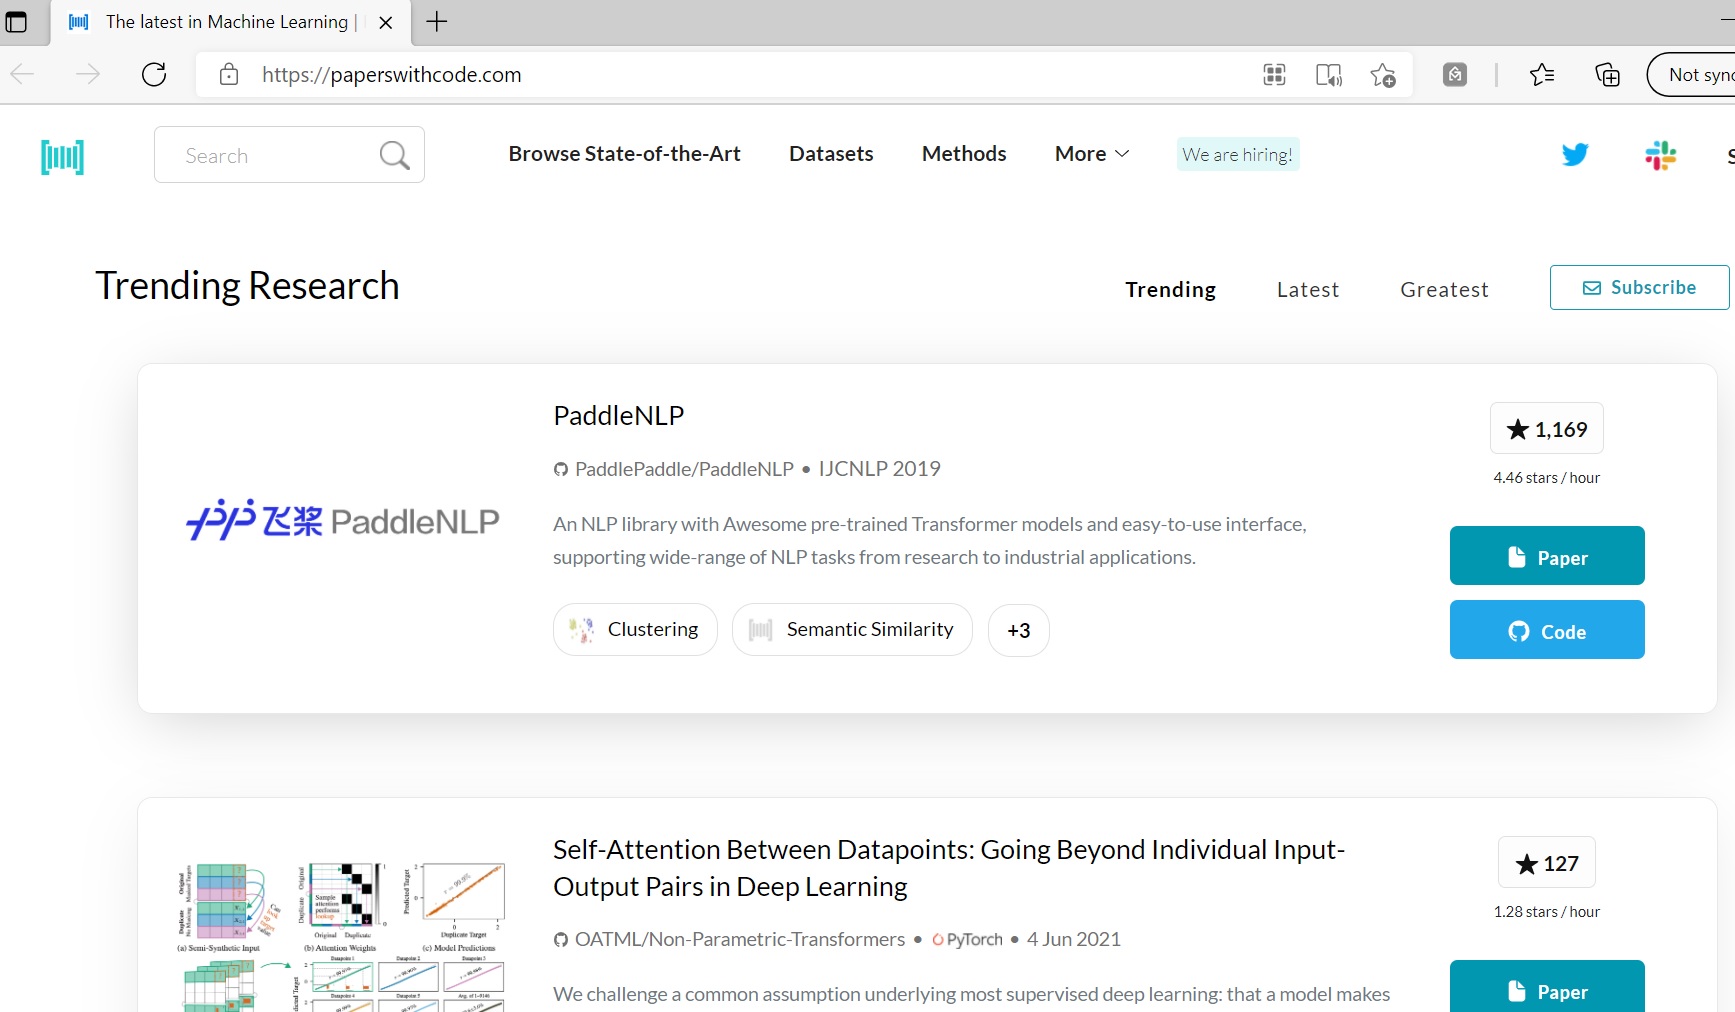Click the Paper button for Self-Attention paper
The height and width of the screenshot is (1012, 1735).
coord(1547,987)
